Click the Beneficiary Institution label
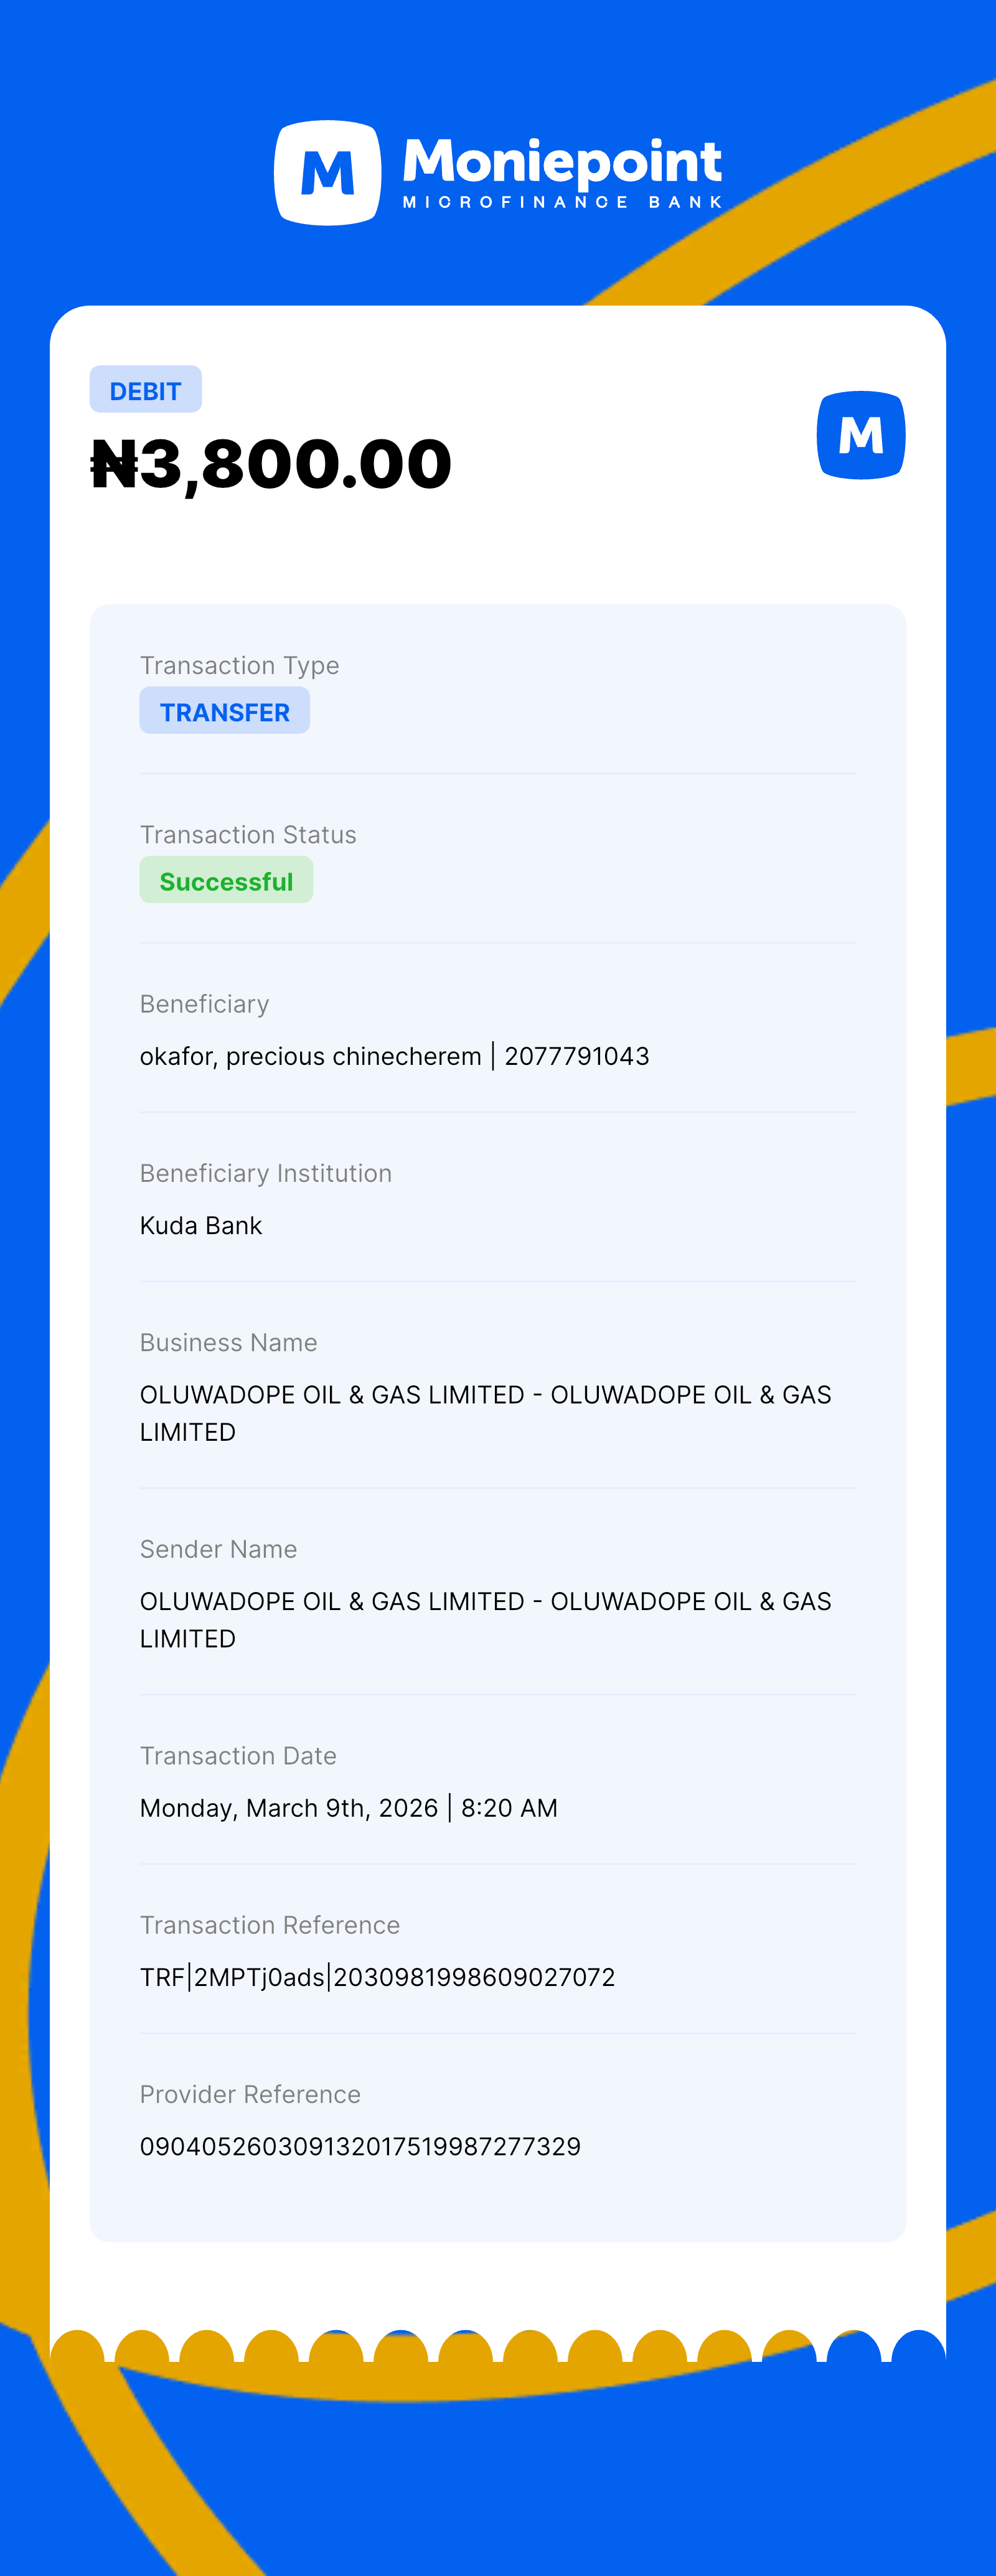 point(266,1173)
